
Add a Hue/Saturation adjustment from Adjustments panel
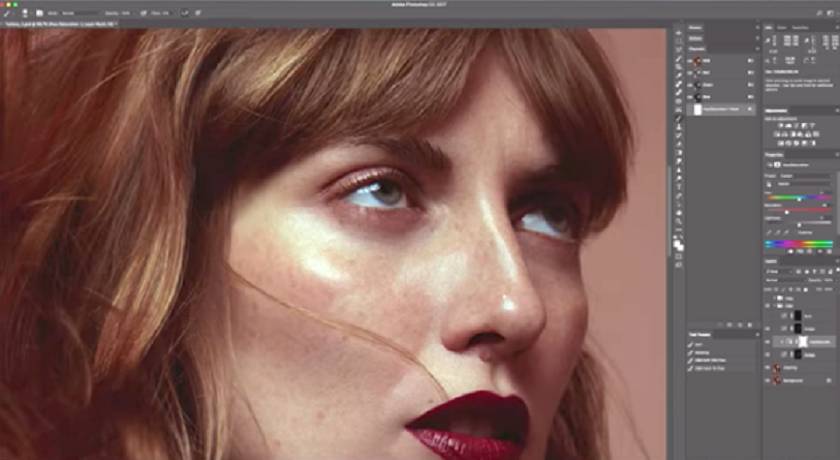777,134
